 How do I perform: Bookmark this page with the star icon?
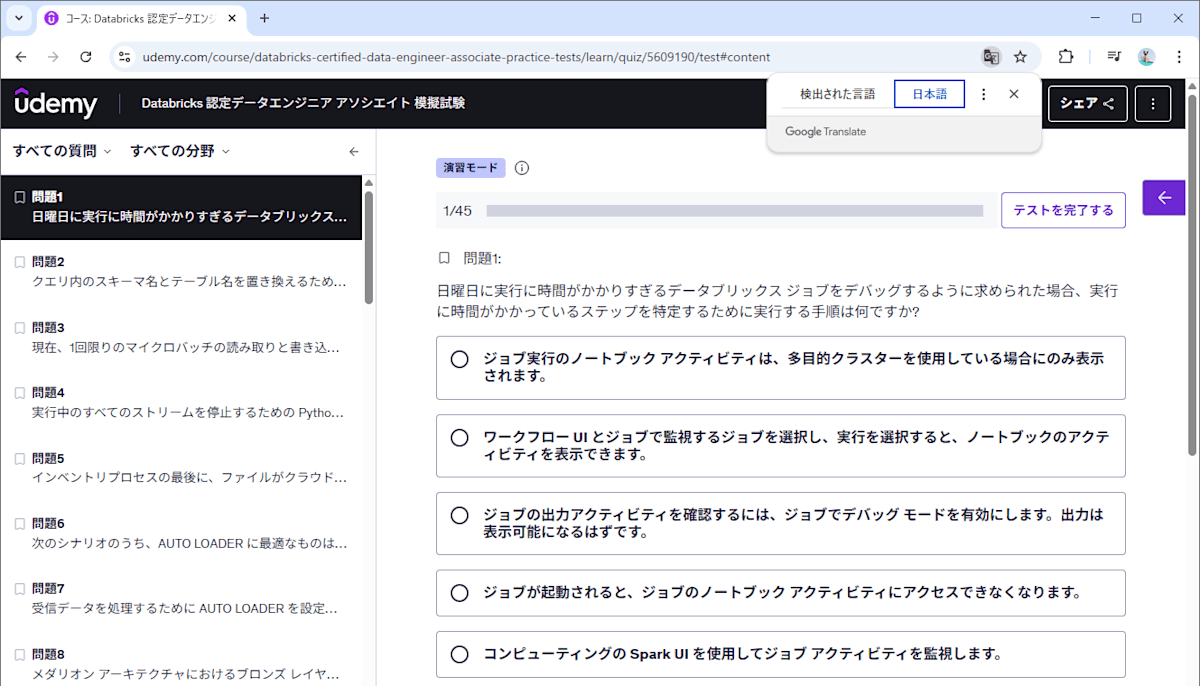pyautogui.click(x=1020, y=57)
